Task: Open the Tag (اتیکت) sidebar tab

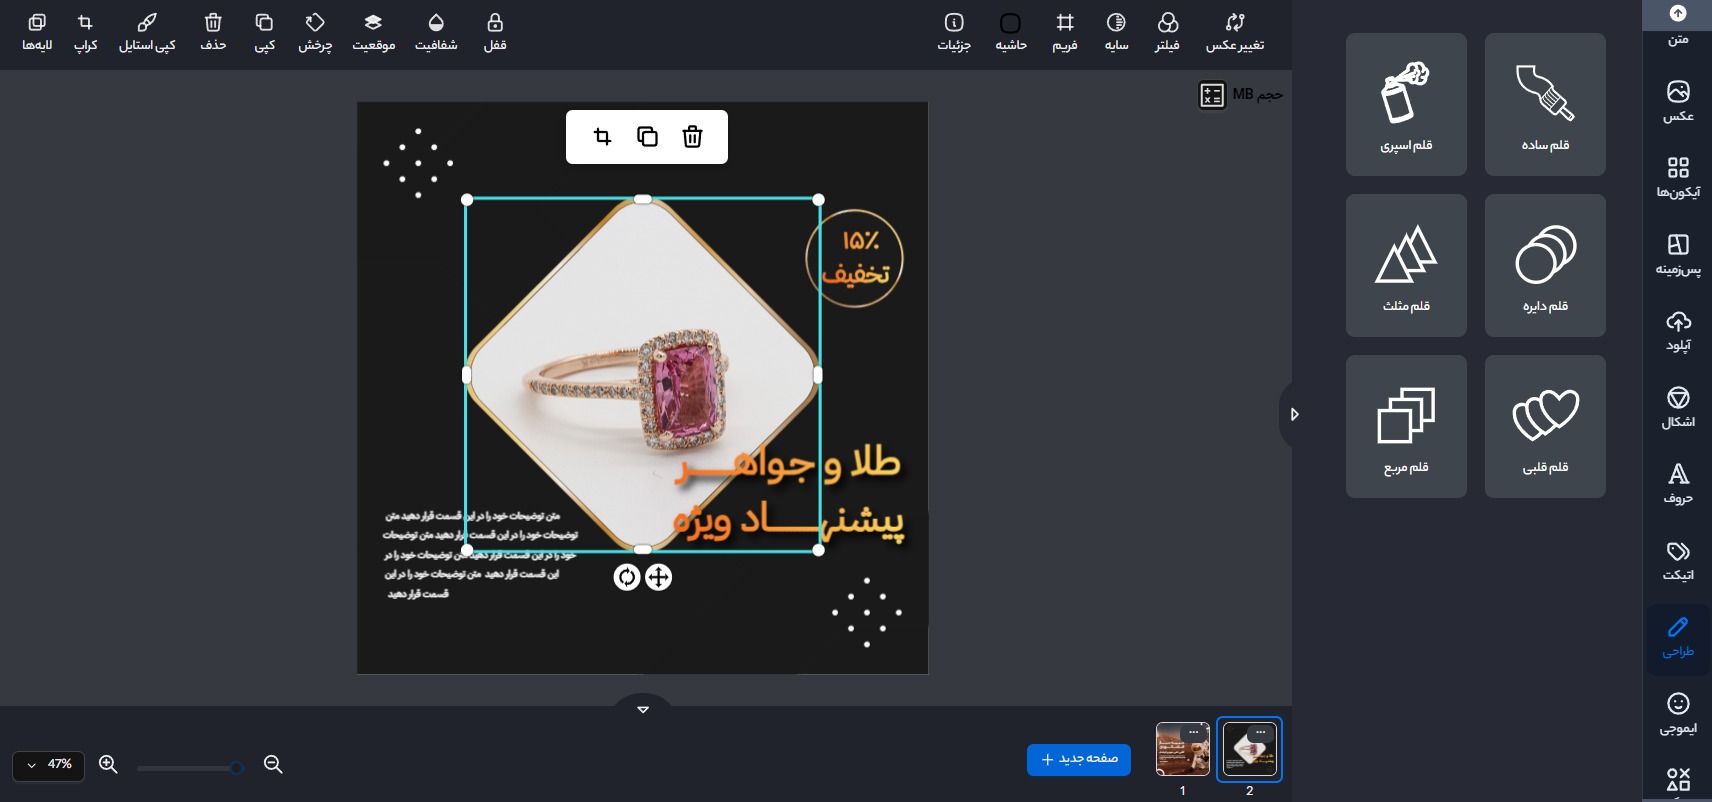Action: 1678,561
